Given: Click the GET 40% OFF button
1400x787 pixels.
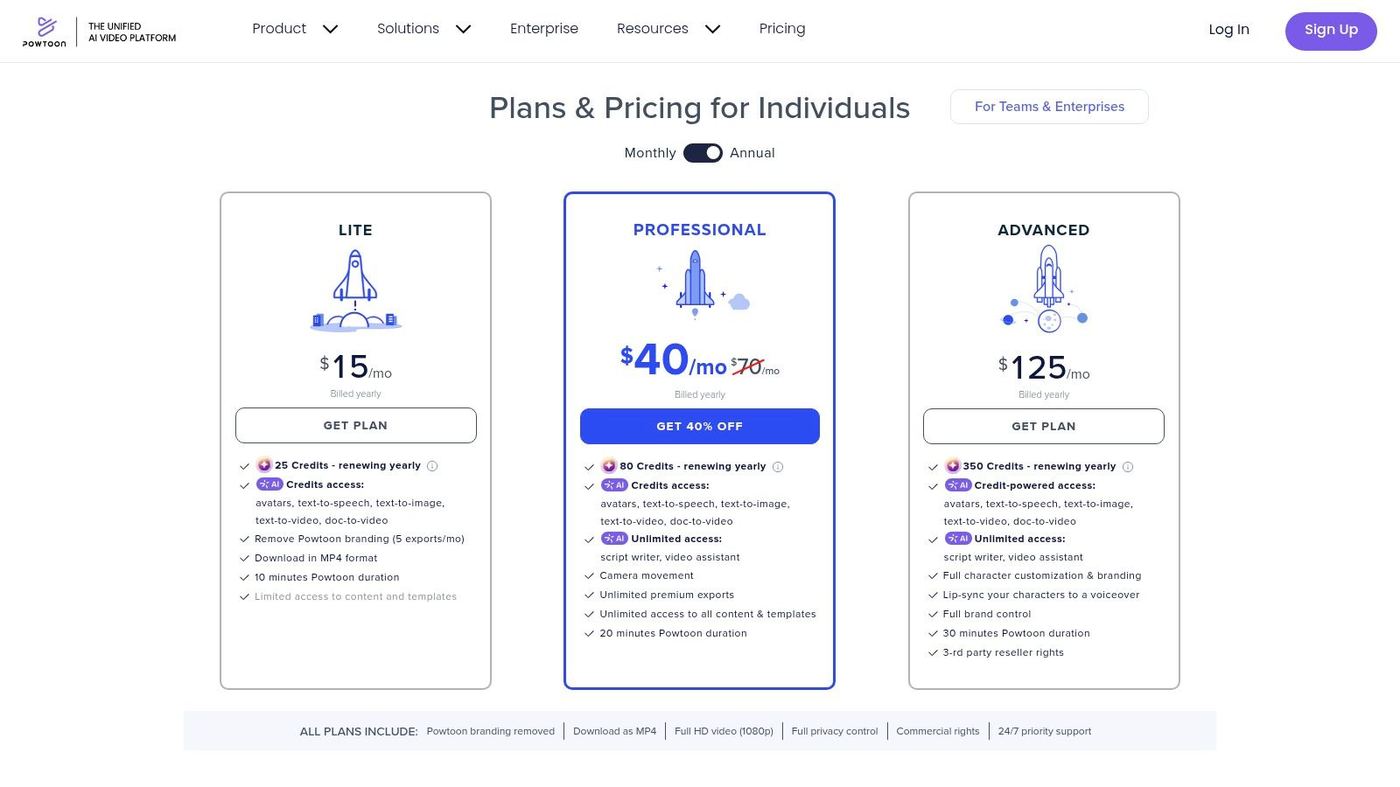Looking at the screenshot, I should click(700, 426).
